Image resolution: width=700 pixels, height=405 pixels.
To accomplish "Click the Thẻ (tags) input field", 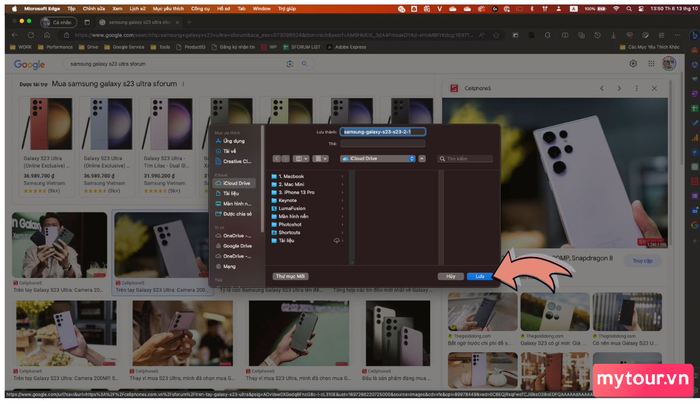I will 383,144.
